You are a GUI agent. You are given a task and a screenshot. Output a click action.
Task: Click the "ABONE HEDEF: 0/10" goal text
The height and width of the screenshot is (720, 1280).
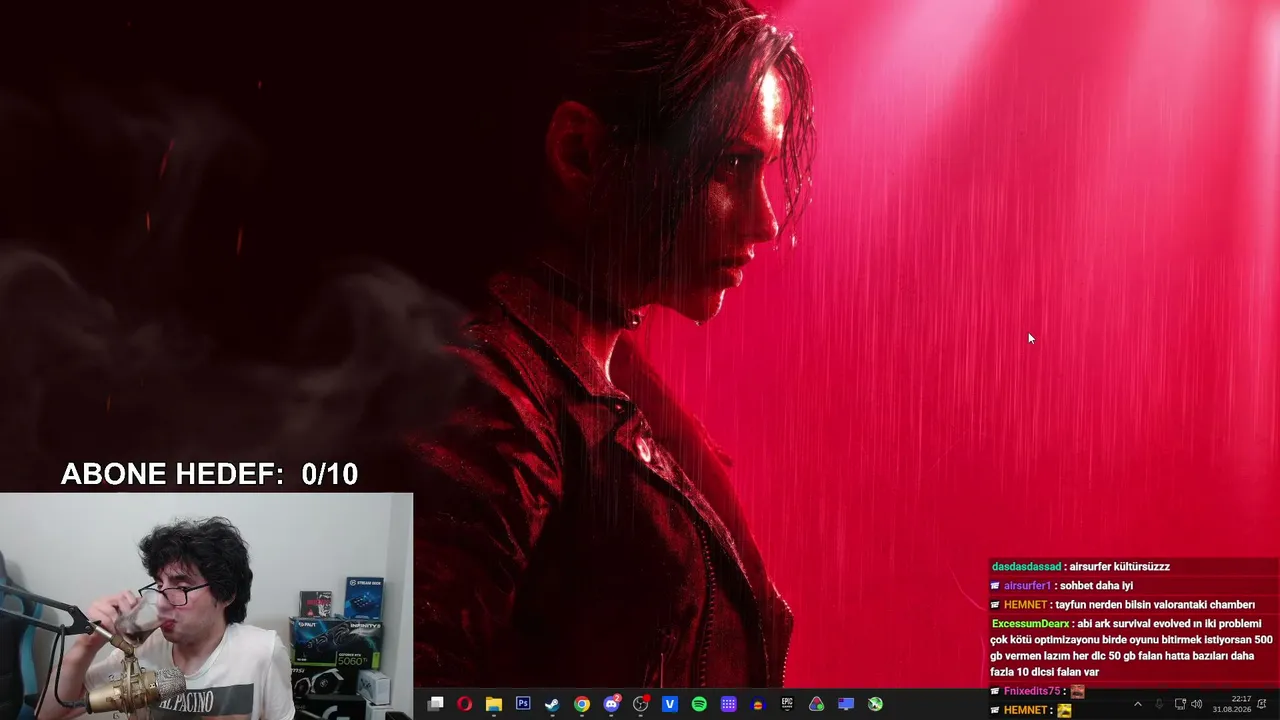pos(209,474)
